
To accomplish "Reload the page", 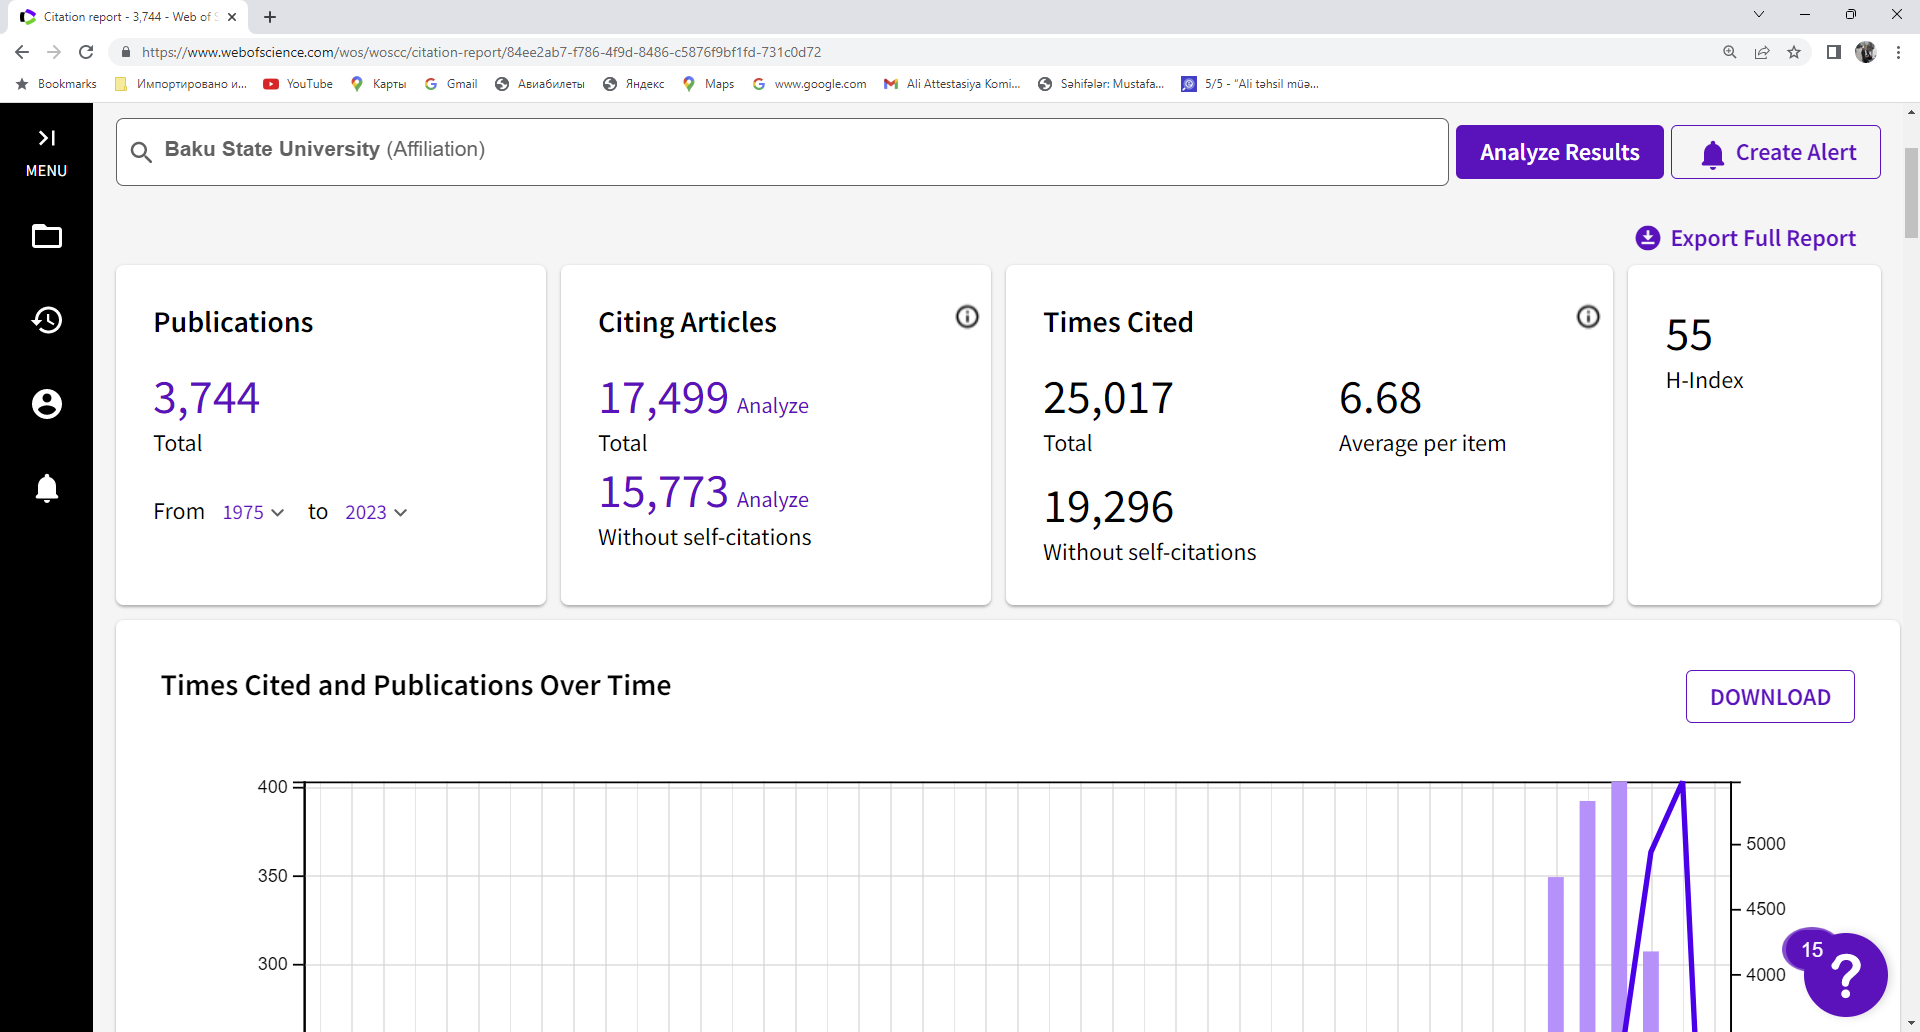I will [x=86, y=52].
